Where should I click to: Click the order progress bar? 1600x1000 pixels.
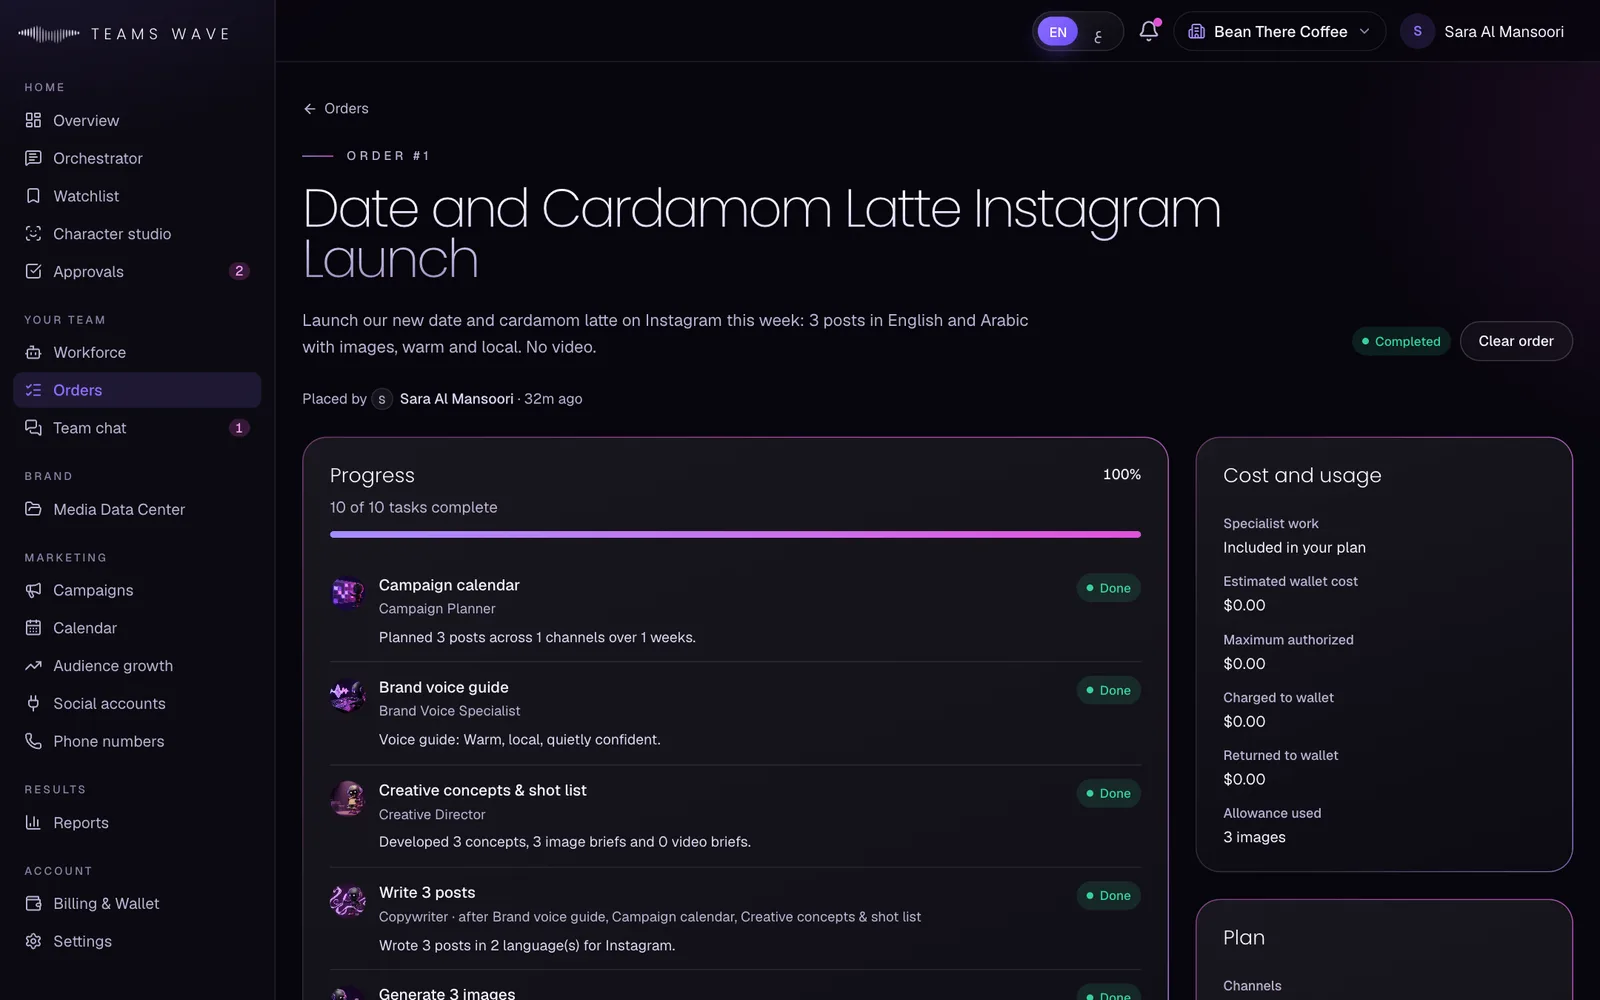pyautogui.click(x=735, y=534)
